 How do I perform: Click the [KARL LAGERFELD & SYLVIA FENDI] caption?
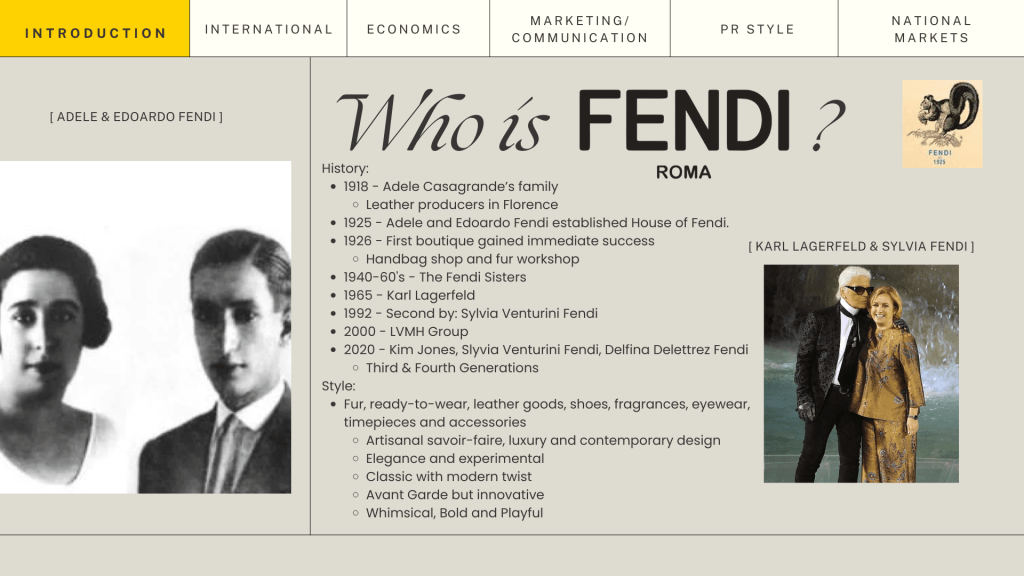click(x=861, y=246)
